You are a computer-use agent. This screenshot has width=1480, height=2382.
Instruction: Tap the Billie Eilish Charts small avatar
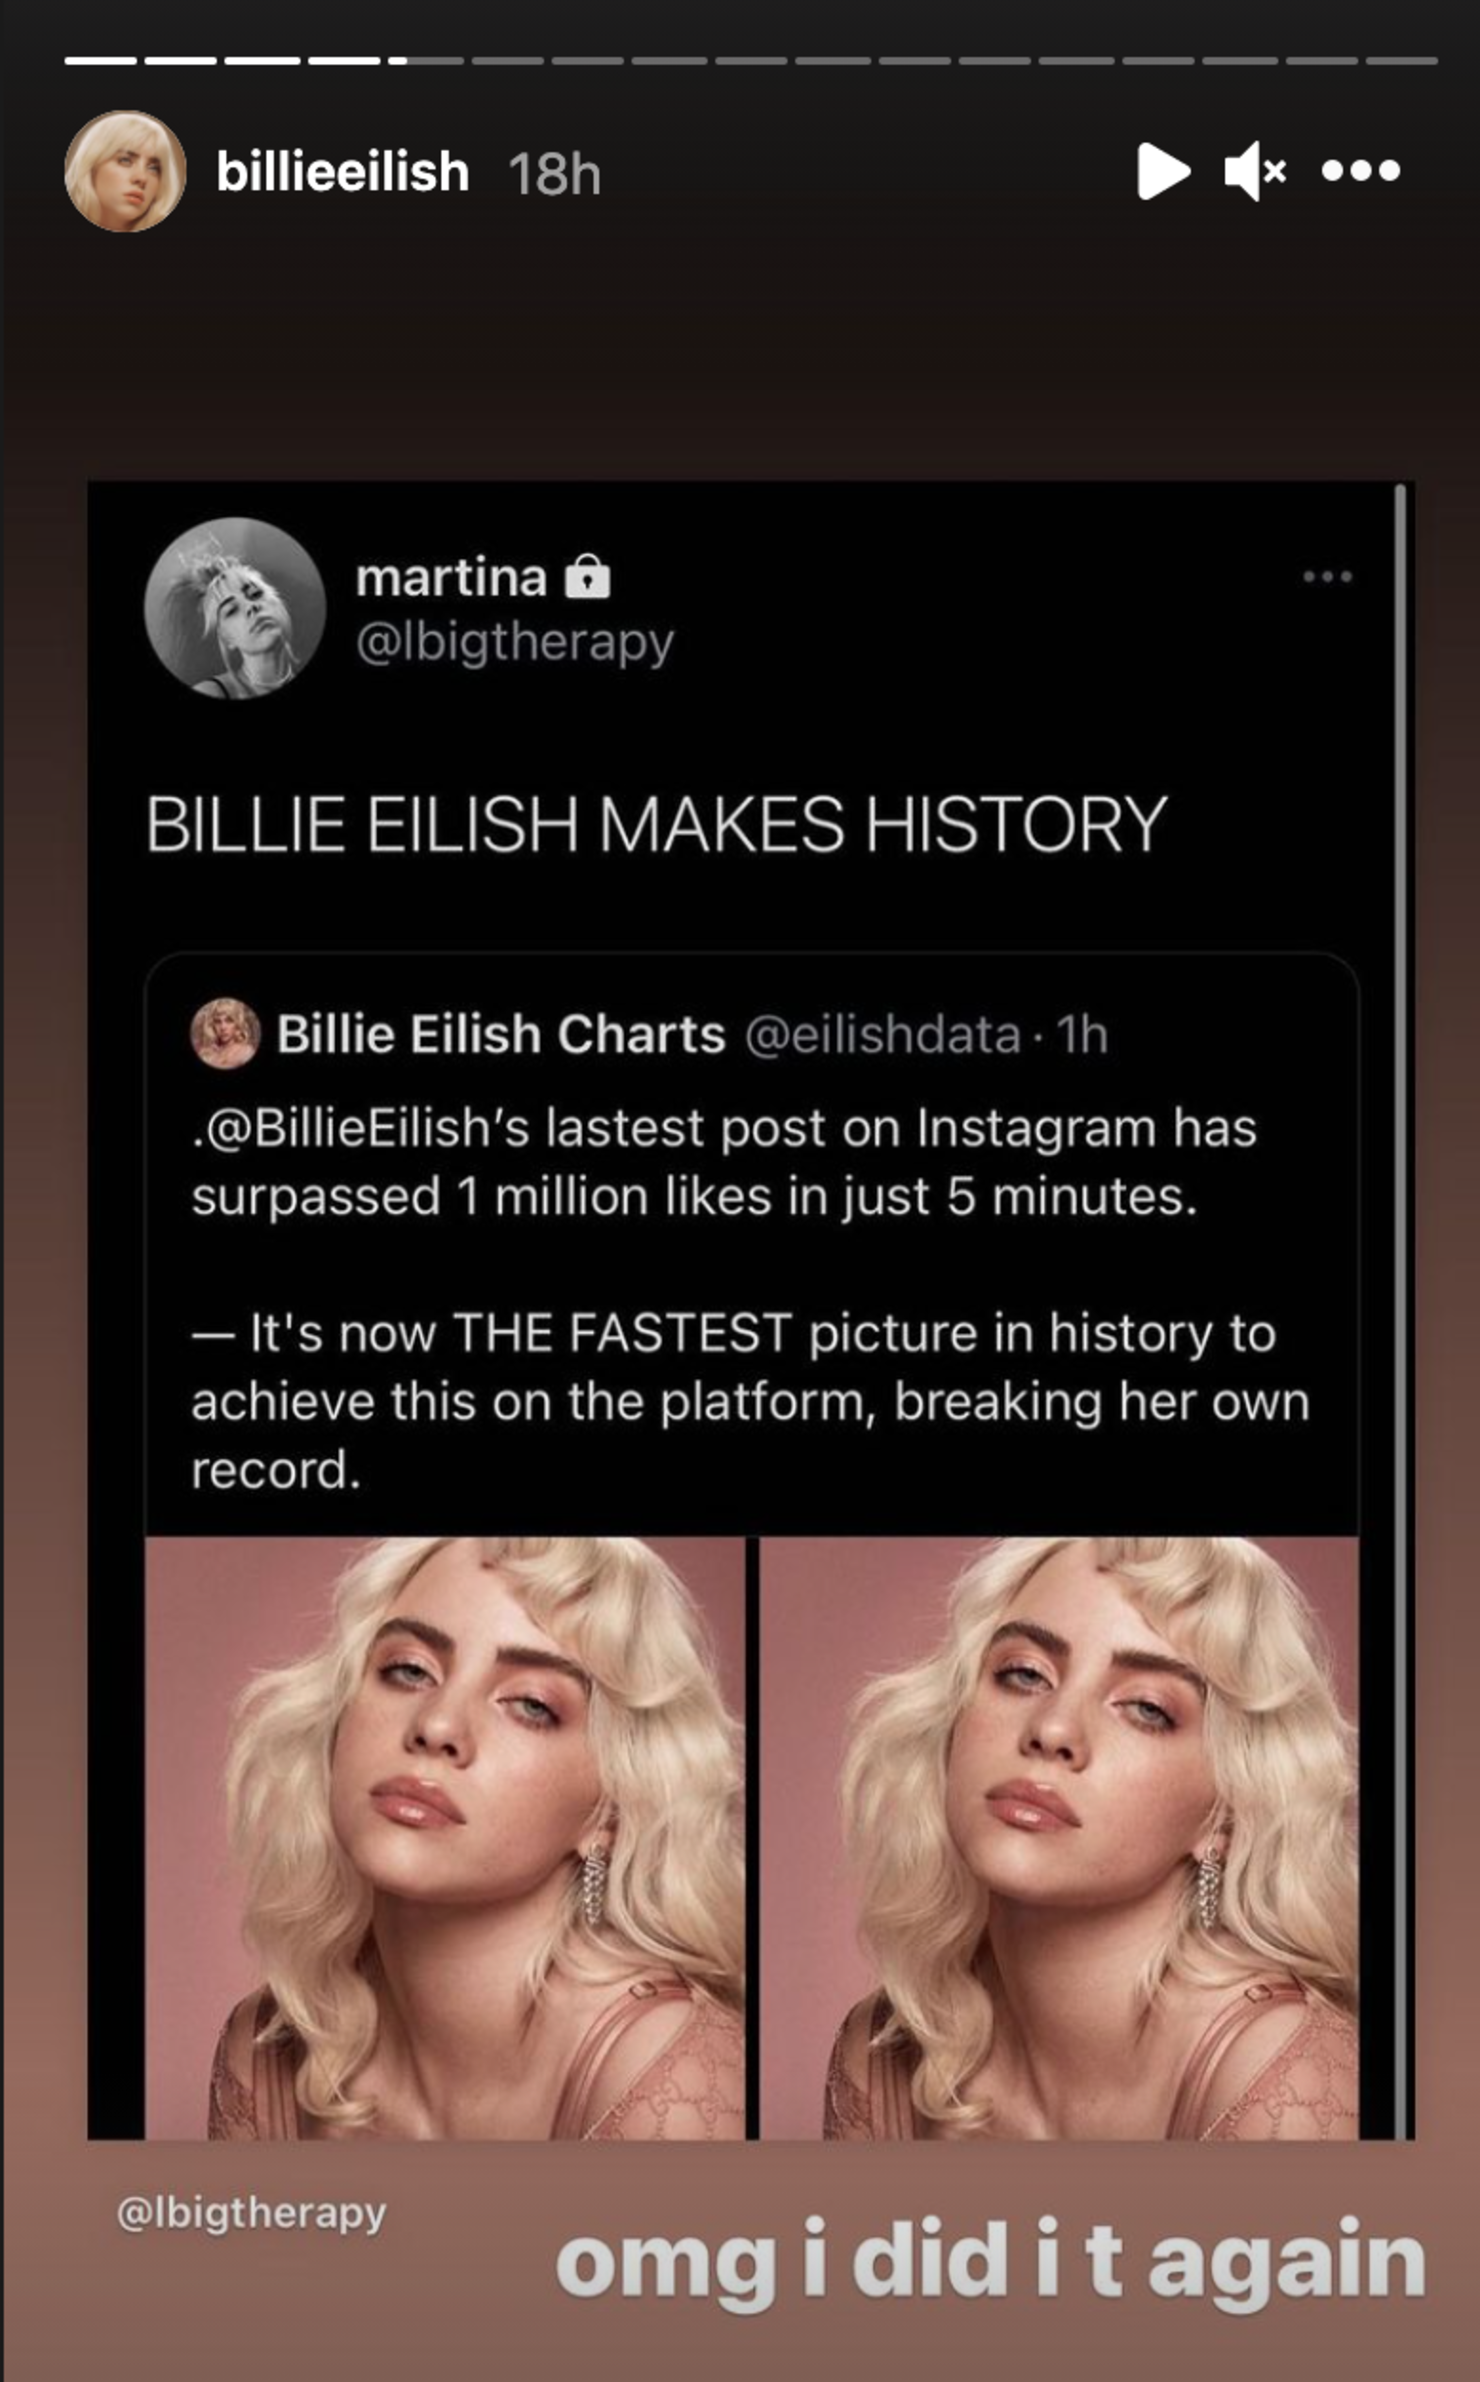click(x=225, y=1033)
